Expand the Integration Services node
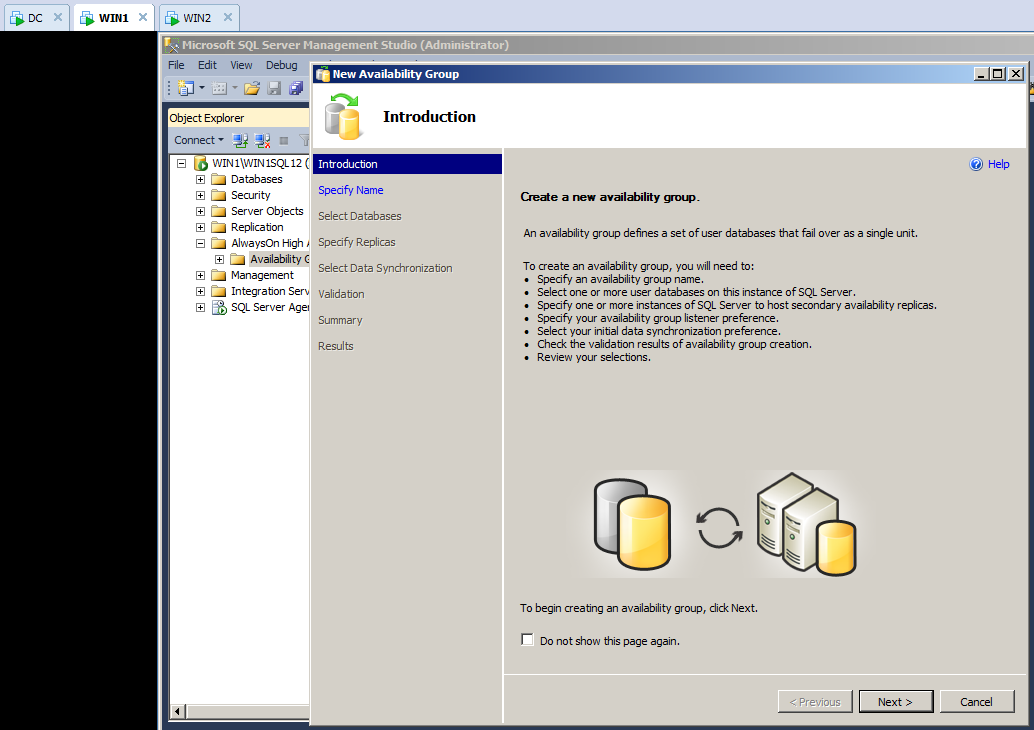 (200, 291)
